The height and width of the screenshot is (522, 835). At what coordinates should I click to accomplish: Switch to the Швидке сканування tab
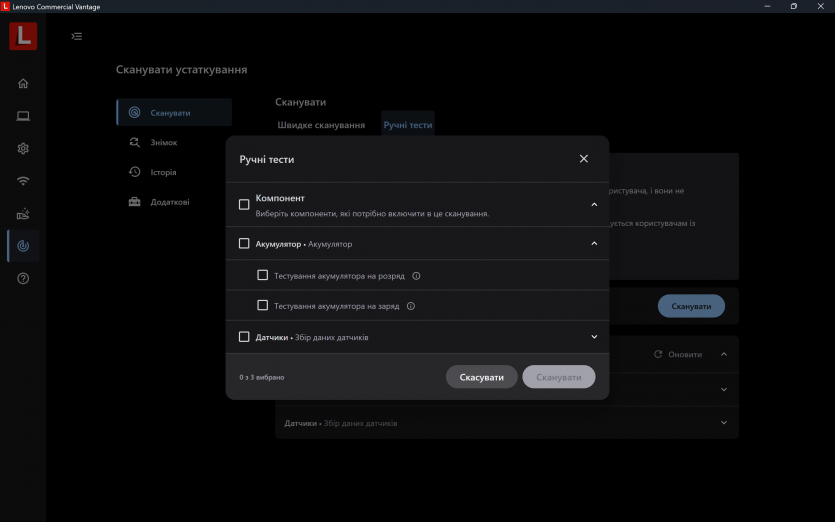321,125
